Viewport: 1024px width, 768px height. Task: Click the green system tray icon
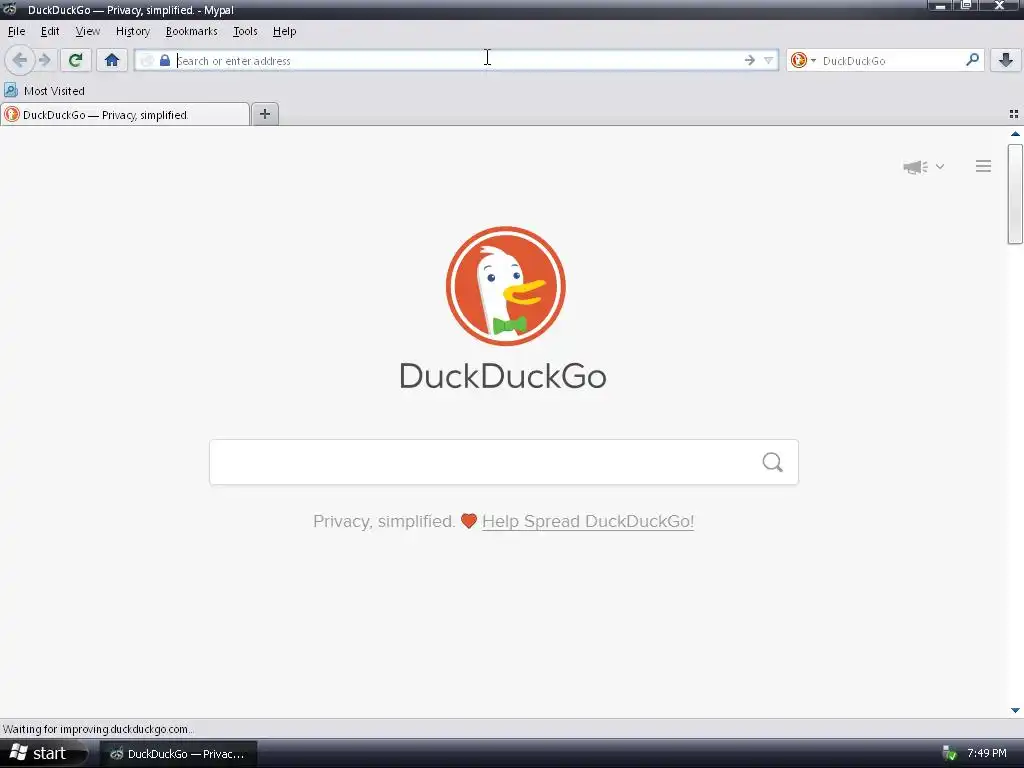coord(950,754)
